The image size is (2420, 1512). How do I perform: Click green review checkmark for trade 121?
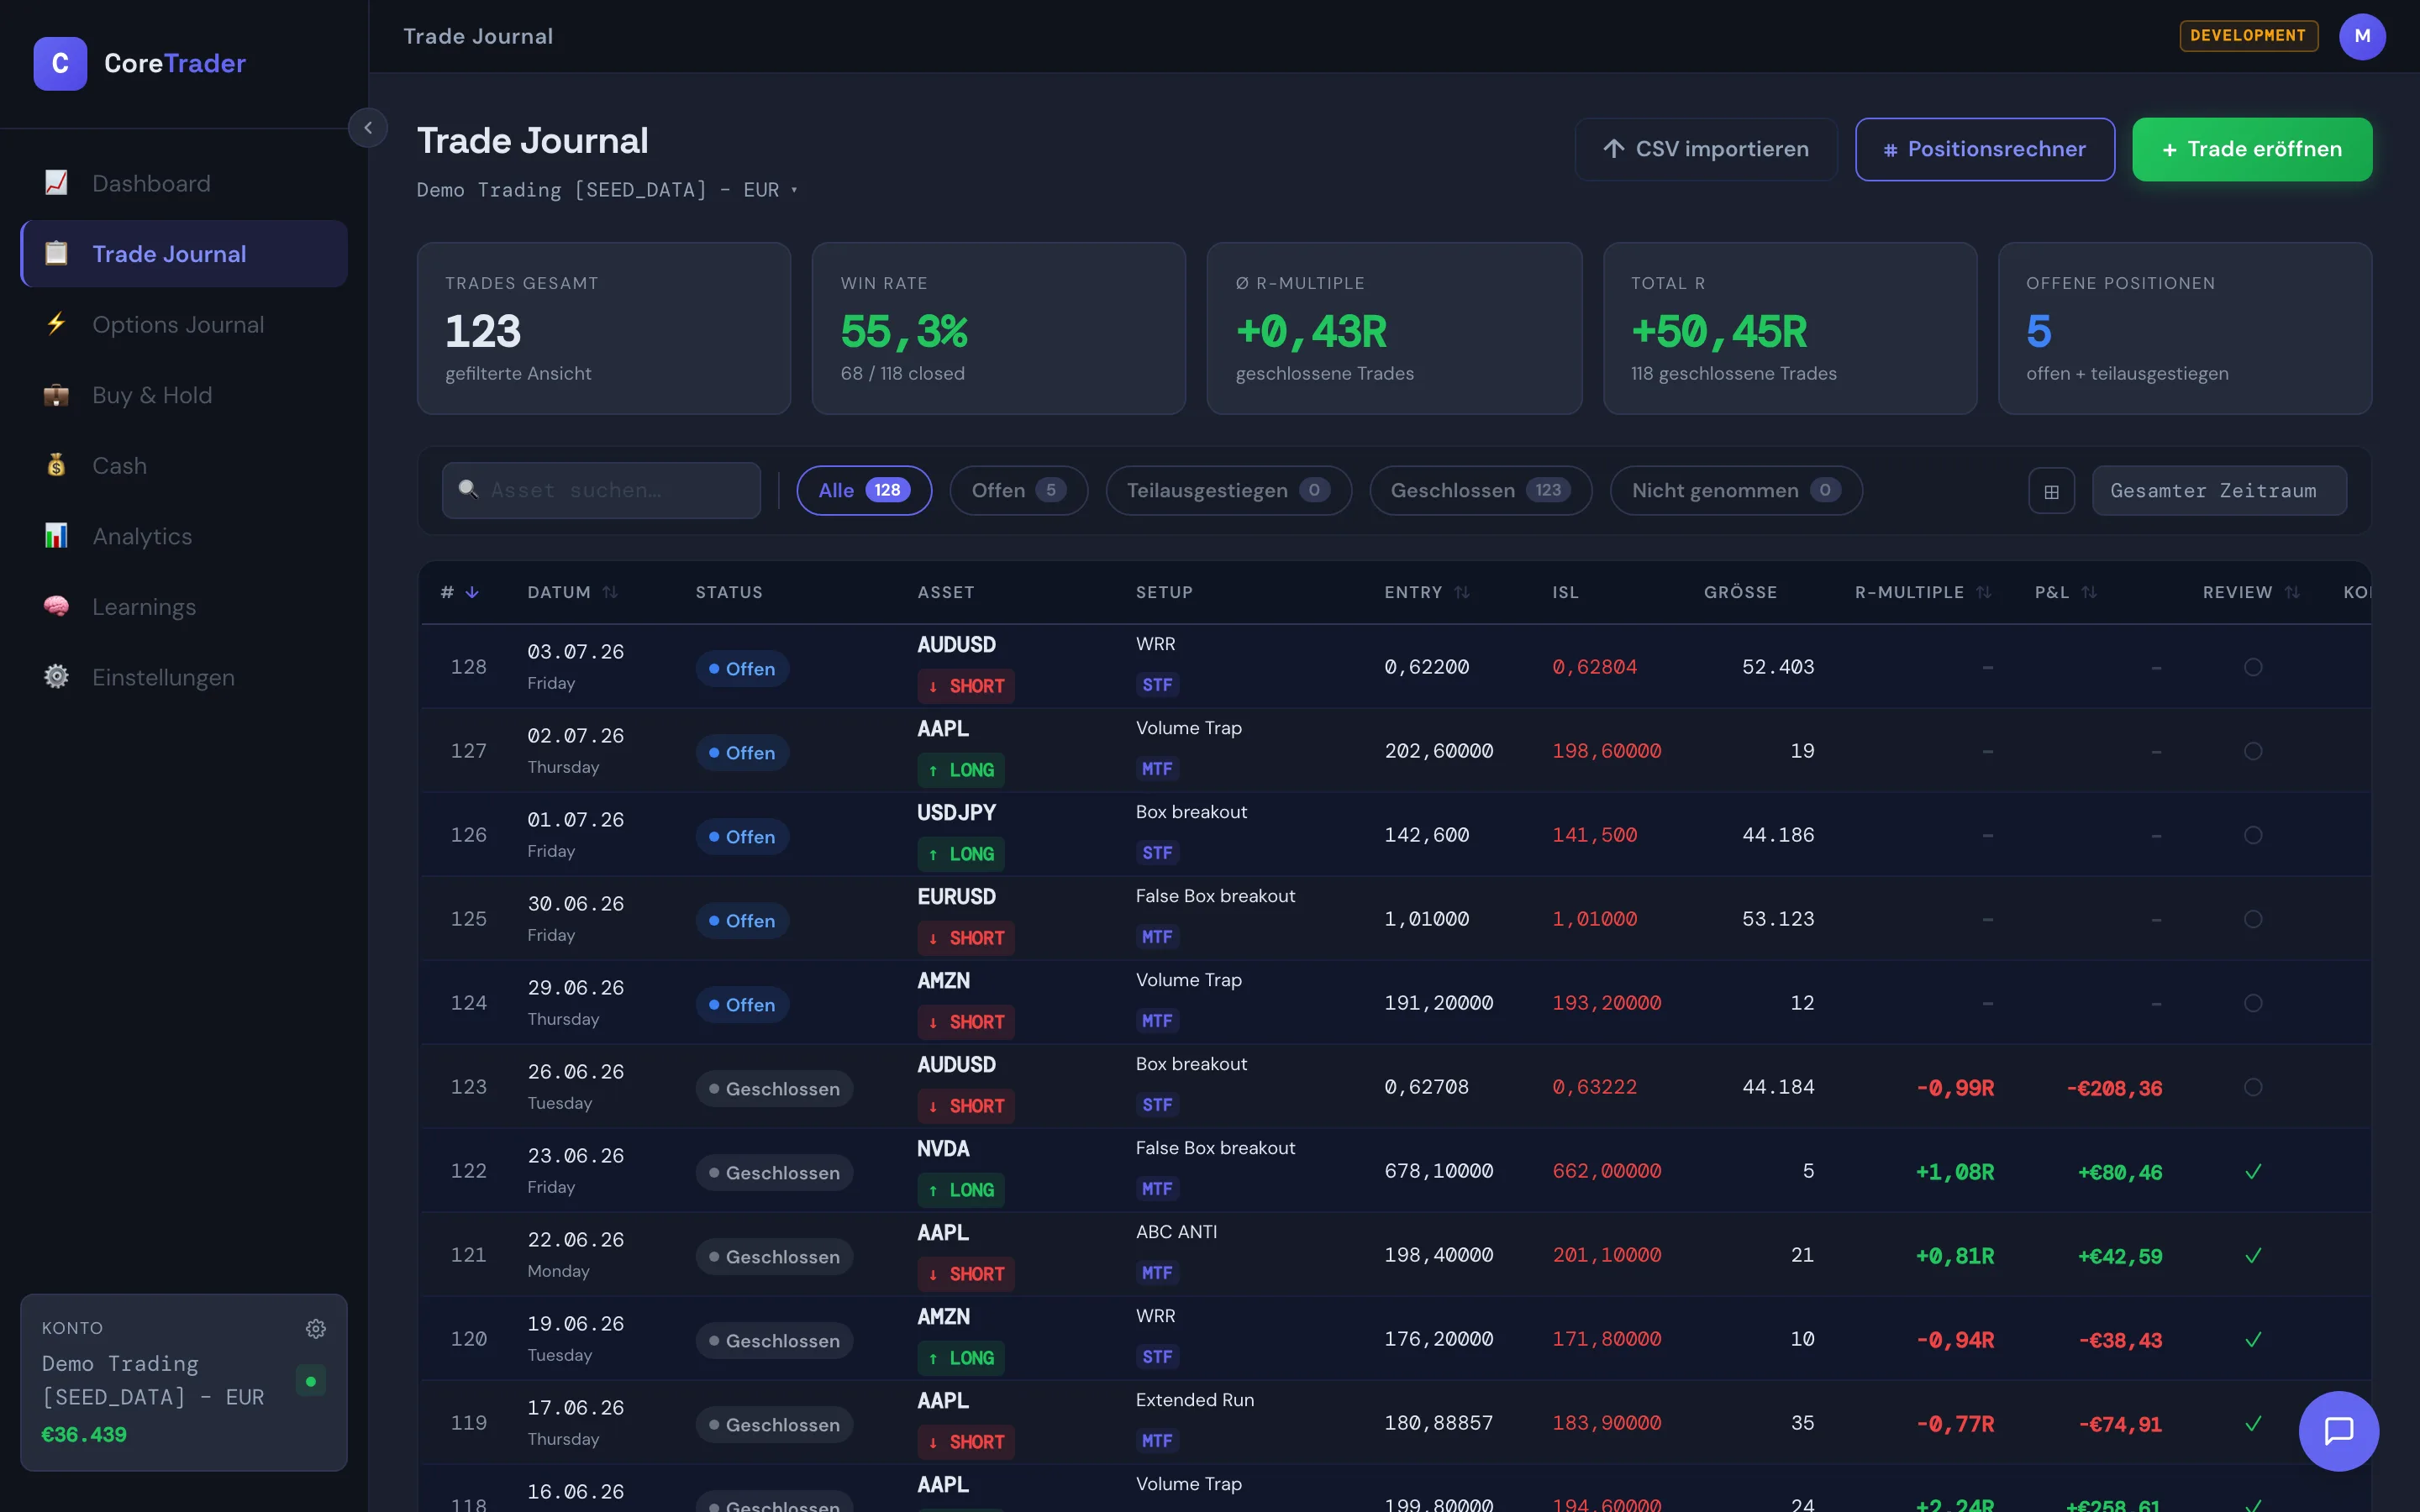(x=2253, y=1255)
